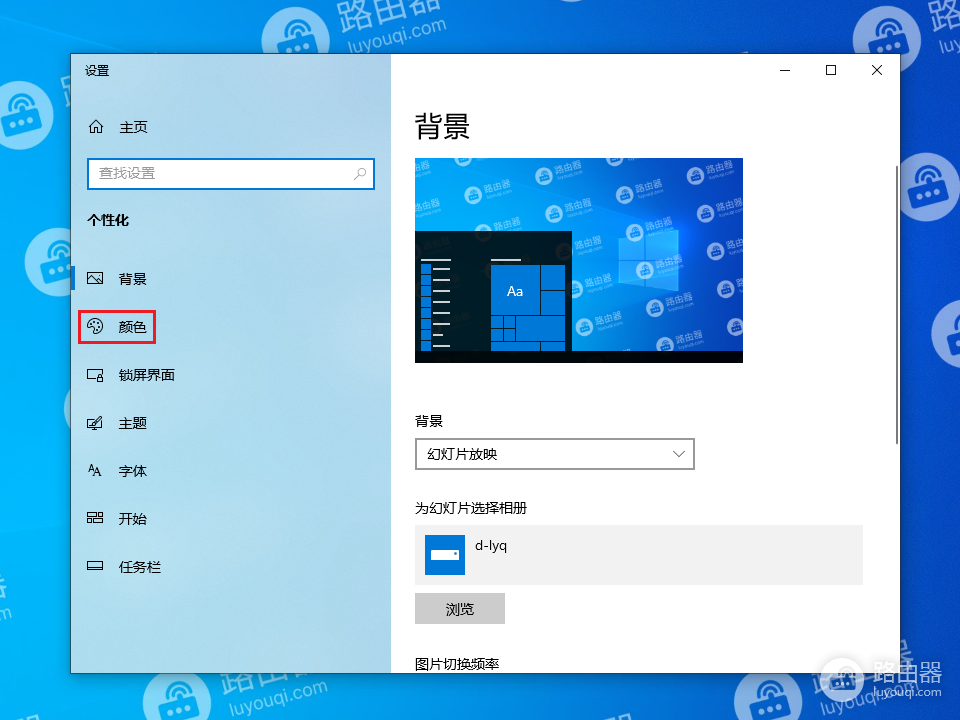Click the desktop background preview image
The width and height of the screenshot is (960, 720).
click(x=579, y=260)
